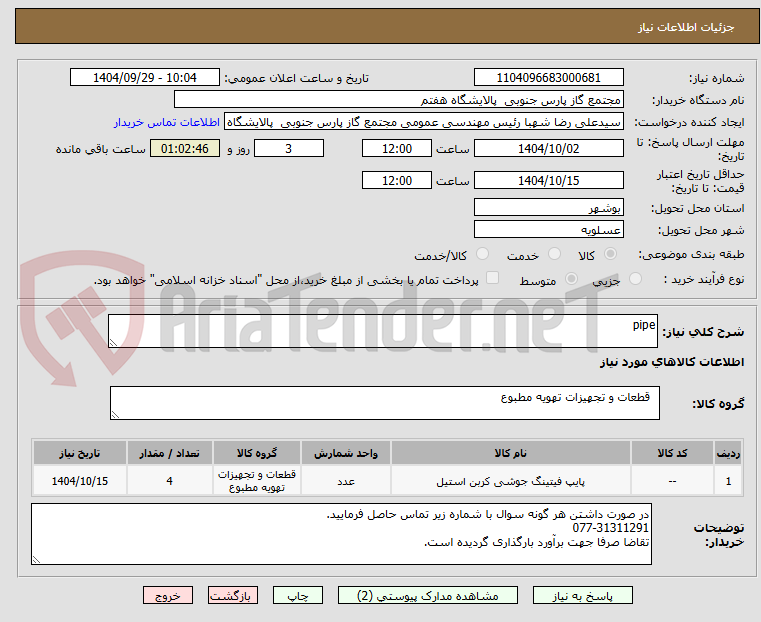Click the 'جزئیات اطلاعات نیاز' page title
Viewport: 761px width, 622px height.
coord(686,27)
